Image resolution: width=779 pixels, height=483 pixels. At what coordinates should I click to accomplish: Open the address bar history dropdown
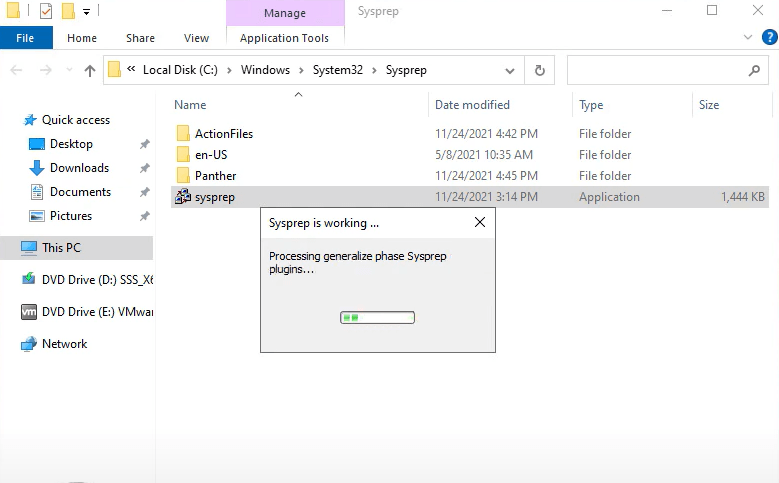(510, 71)
